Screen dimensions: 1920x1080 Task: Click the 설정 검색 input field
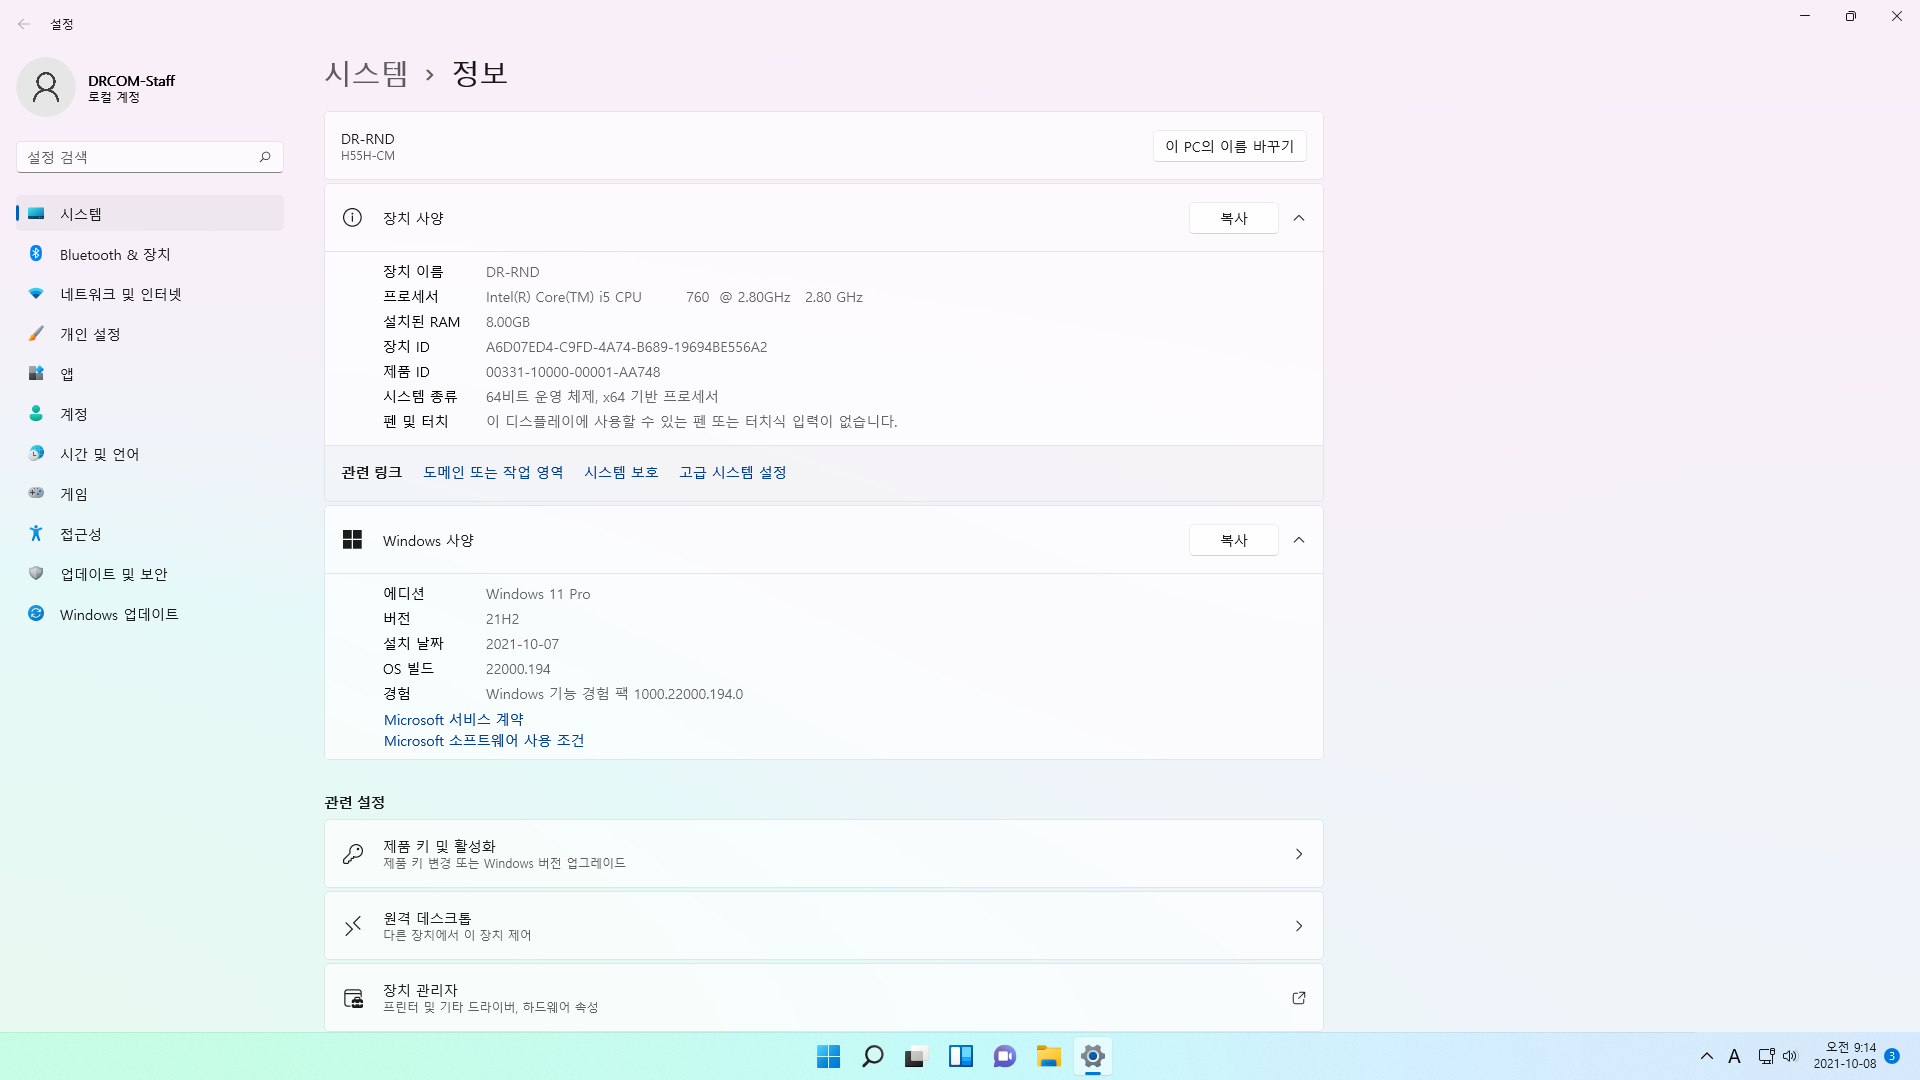(150, 157)
